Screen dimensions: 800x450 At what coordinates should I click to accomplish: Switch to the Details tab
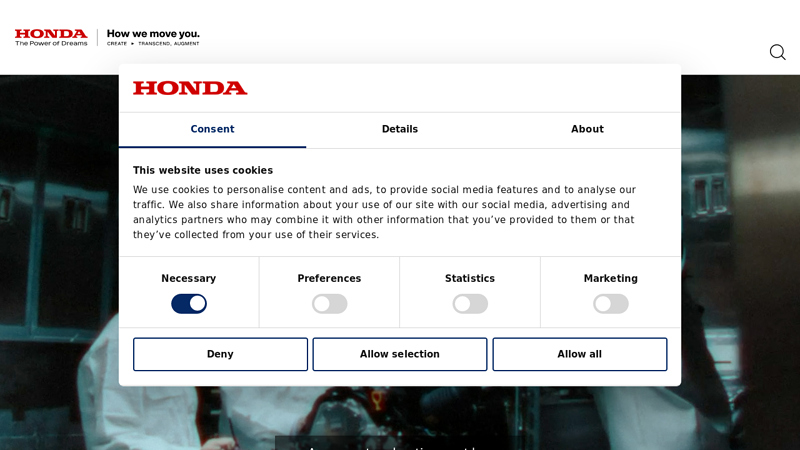click(400, 130)
